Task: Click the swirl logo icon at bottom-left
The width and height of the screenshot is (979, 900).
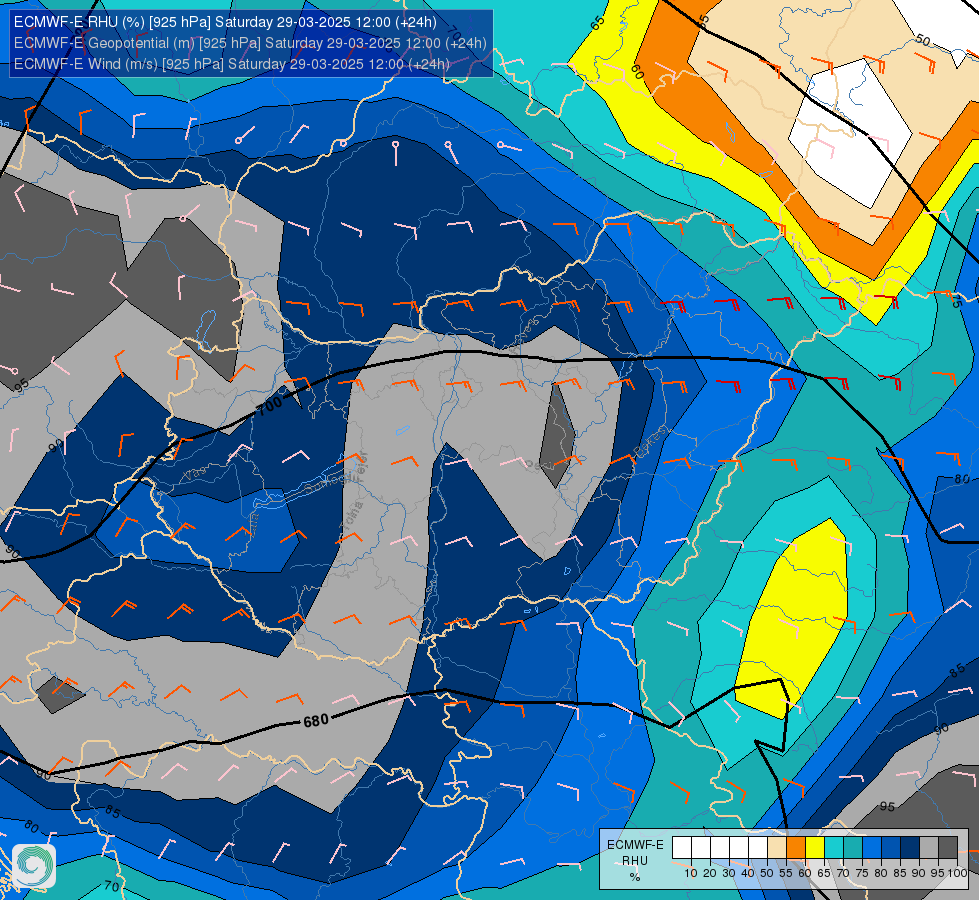Action: pos(34,866)
